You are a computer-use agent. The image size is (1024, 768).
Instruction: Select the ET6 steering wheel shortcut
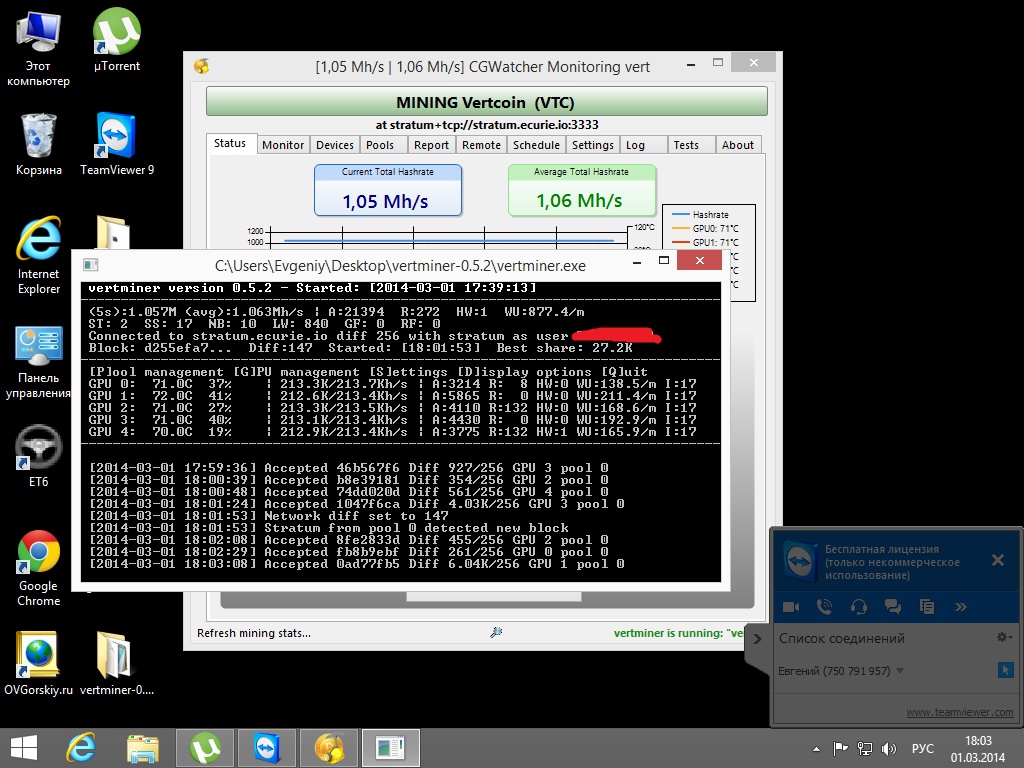pos(39,456)
